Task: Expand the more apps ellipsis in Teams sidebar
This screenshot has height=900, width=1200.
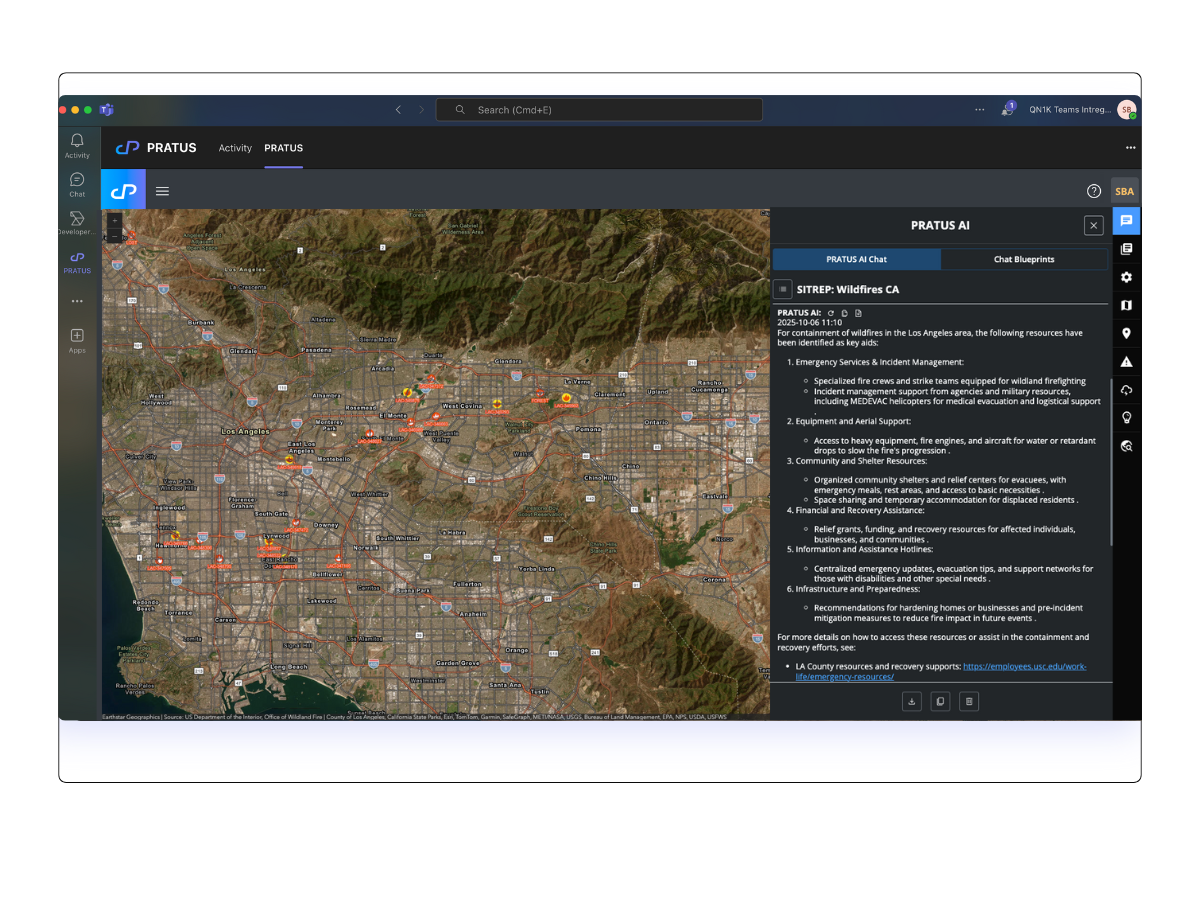Action: click(77, 301)
